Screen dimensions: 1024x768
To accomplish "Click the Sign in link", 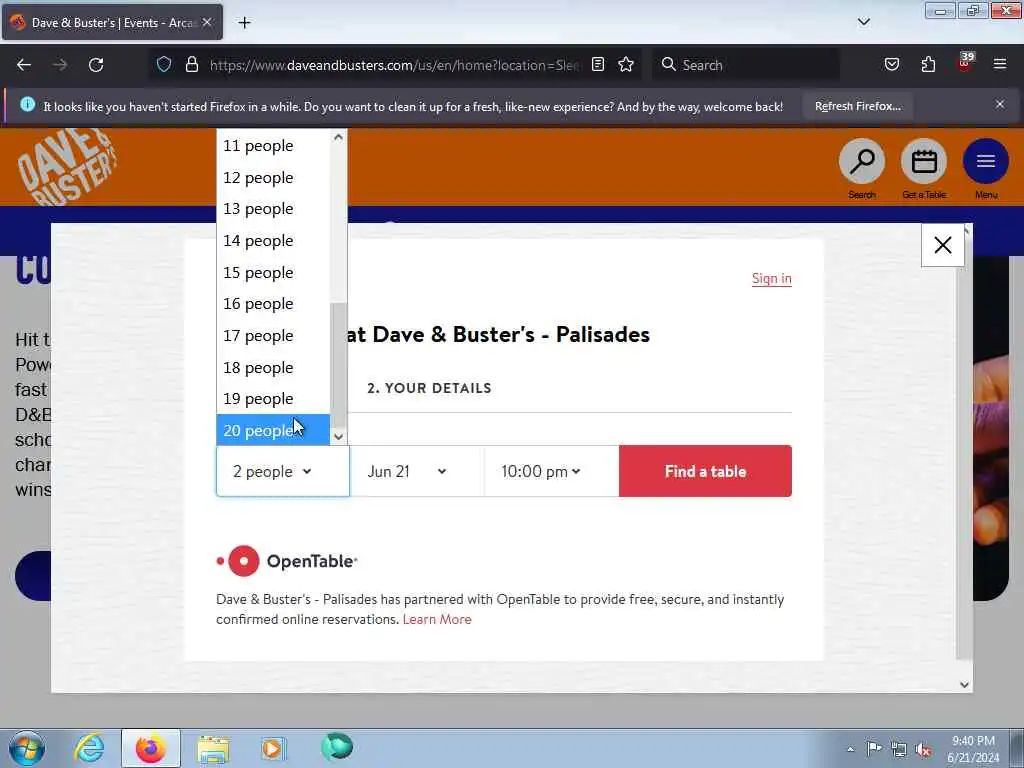I will (771, 279).
